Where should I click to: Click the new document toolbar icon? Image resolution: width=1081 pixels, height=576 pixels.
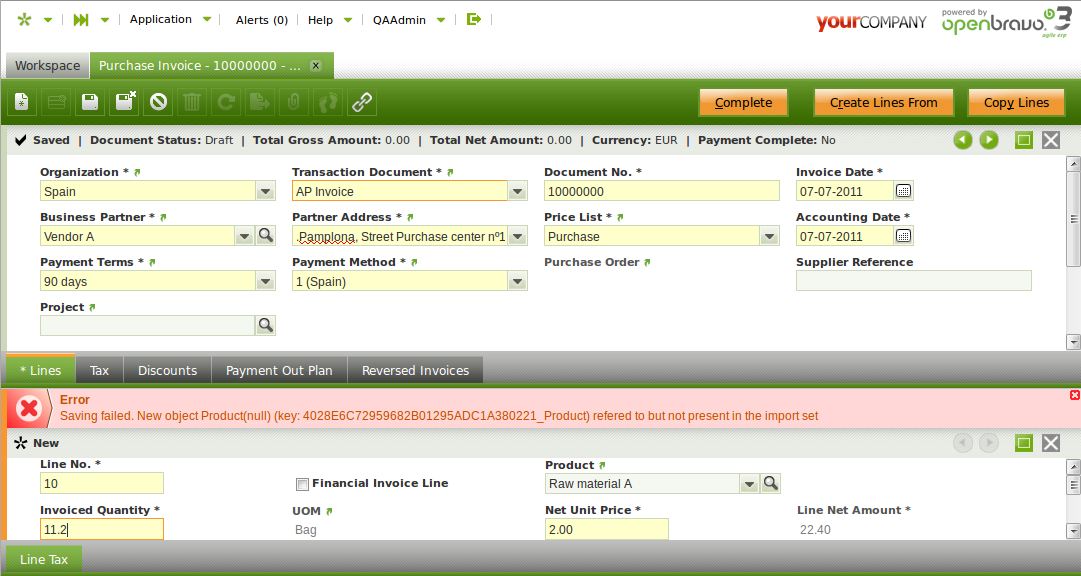tap(22, 102)
